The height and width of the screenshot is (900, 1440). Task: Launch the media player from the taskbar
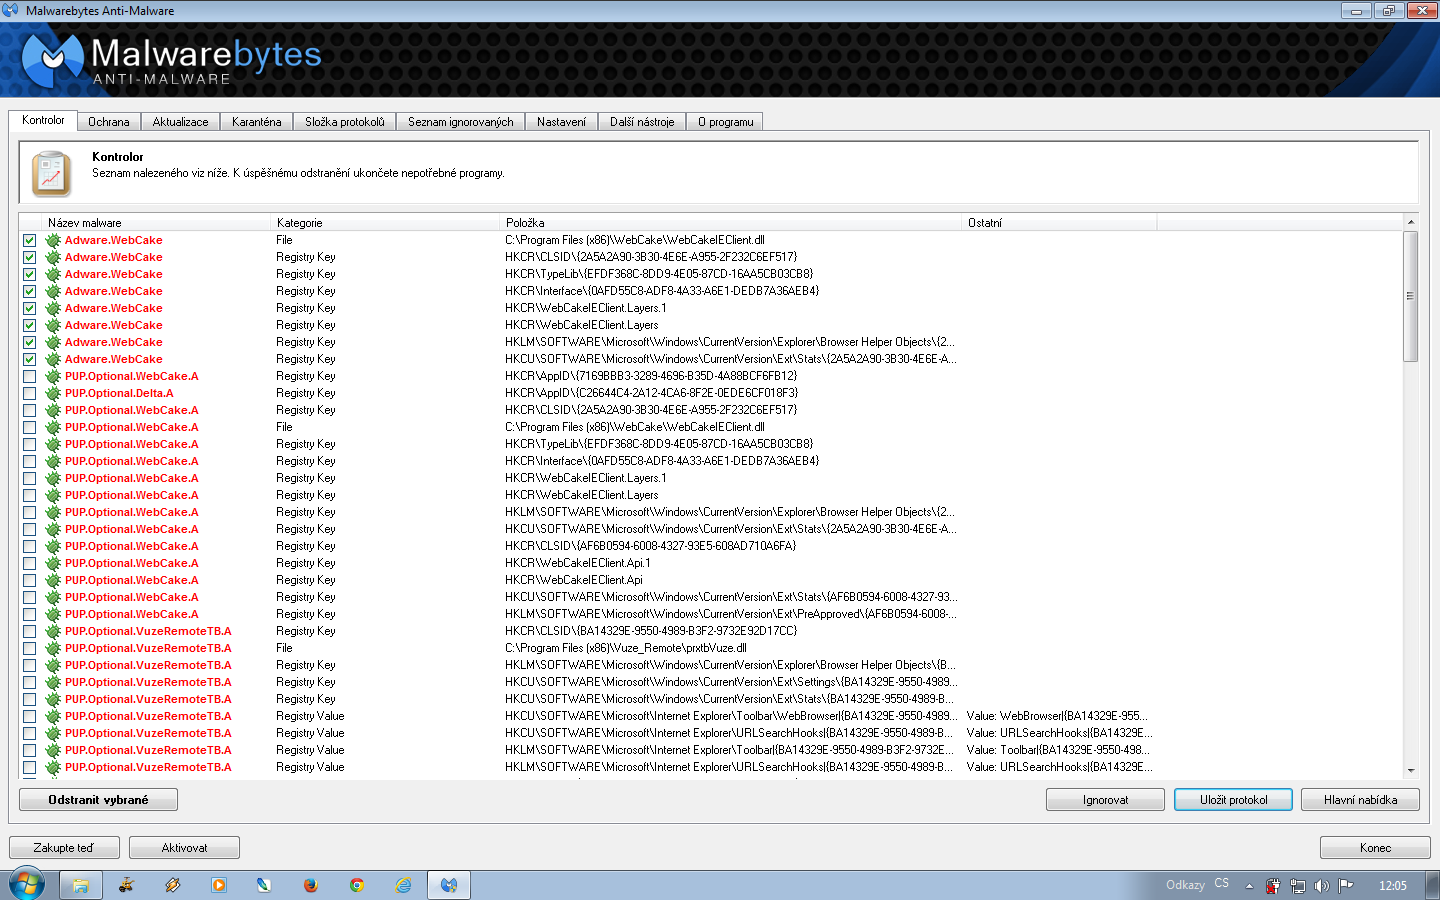tap(219, 885)
